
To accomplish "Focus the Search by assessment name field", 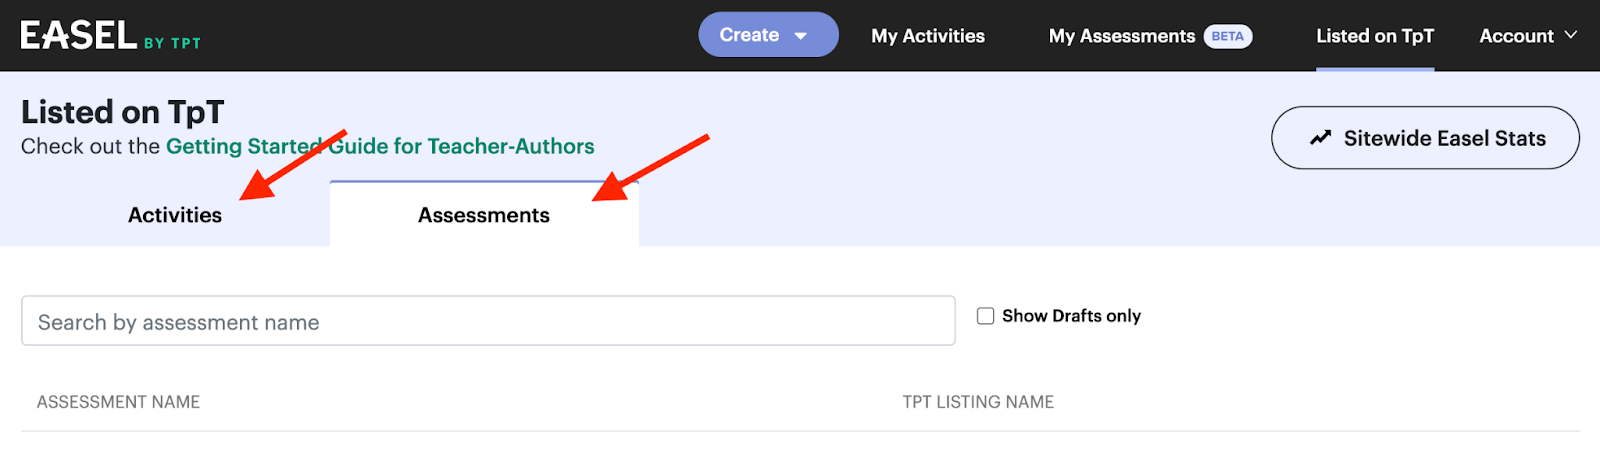I will [x=488, y=321].
